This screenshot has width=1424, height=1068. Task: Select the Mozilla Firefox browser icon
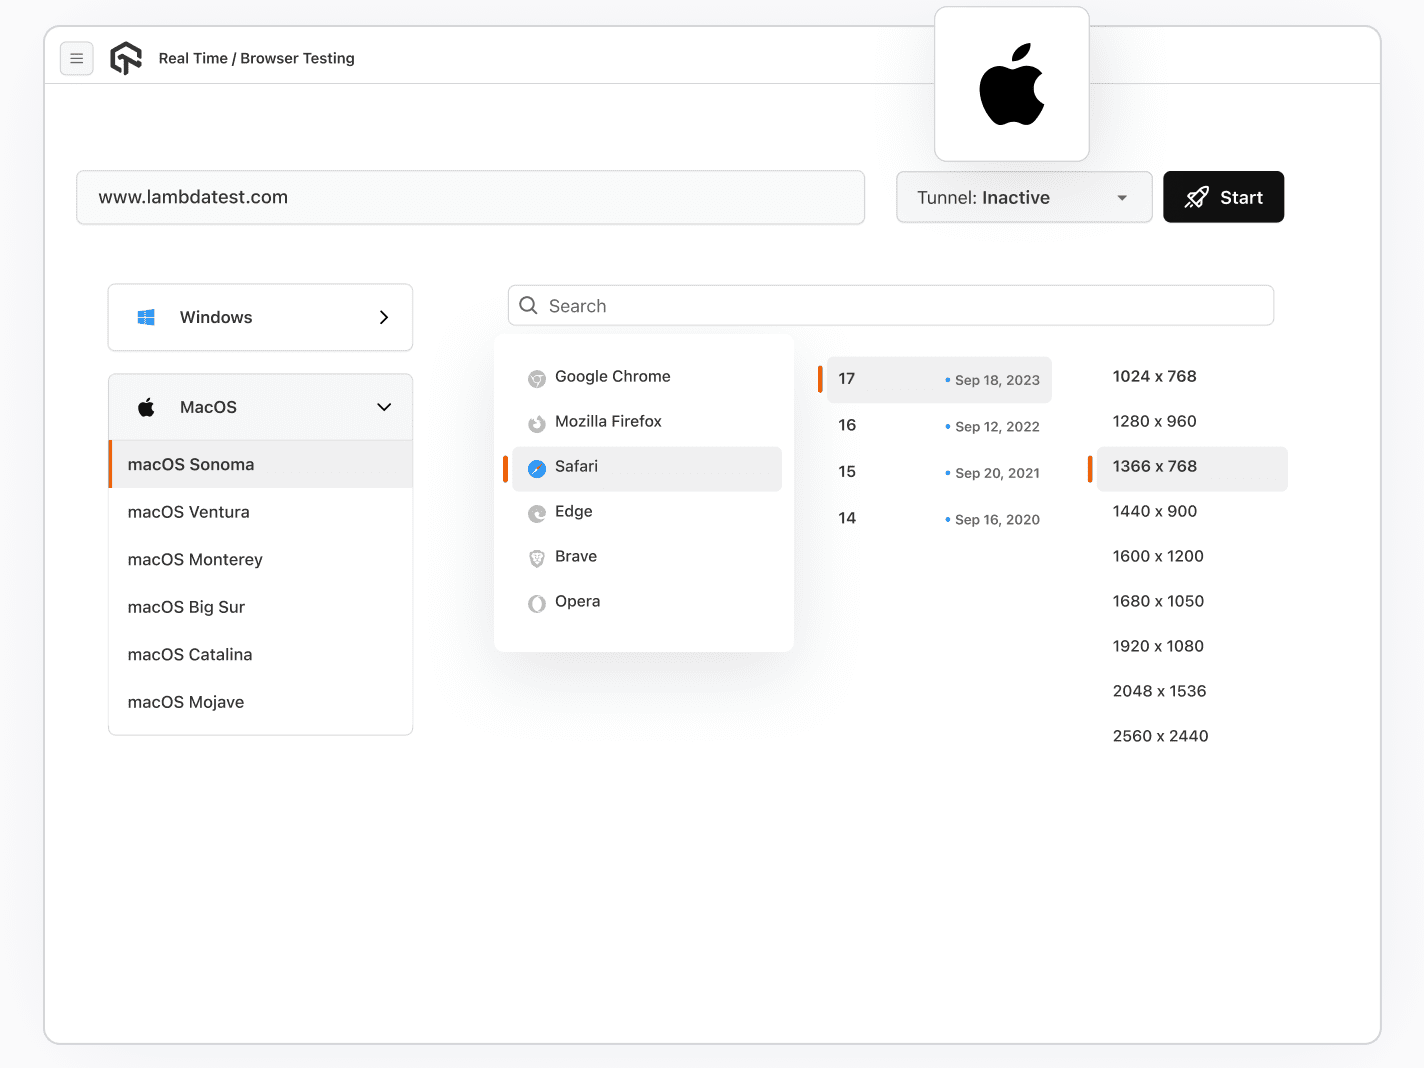click(x=538, y=422)
